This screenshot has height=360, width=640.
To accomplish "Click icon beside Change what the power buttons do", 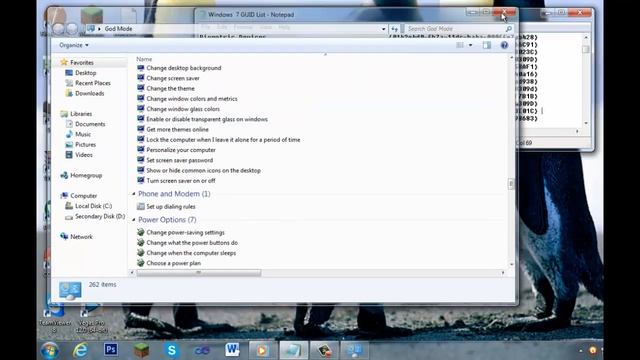I will (141, 242).
